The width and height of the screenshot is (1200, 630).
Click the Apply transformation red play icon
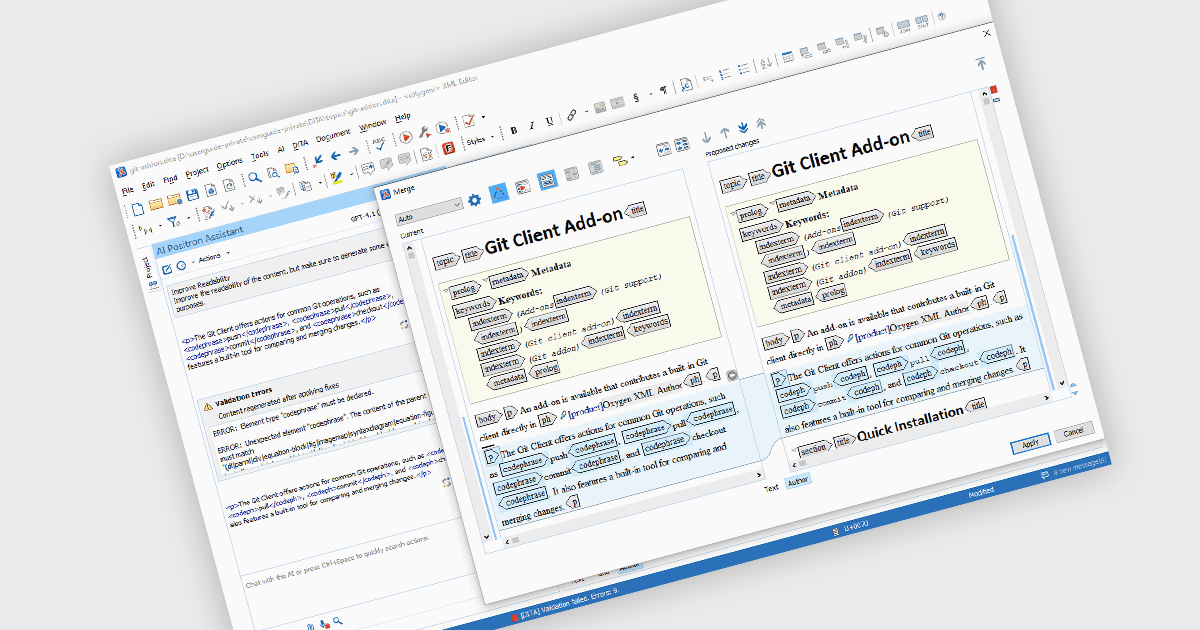click(x=407, y=137)
